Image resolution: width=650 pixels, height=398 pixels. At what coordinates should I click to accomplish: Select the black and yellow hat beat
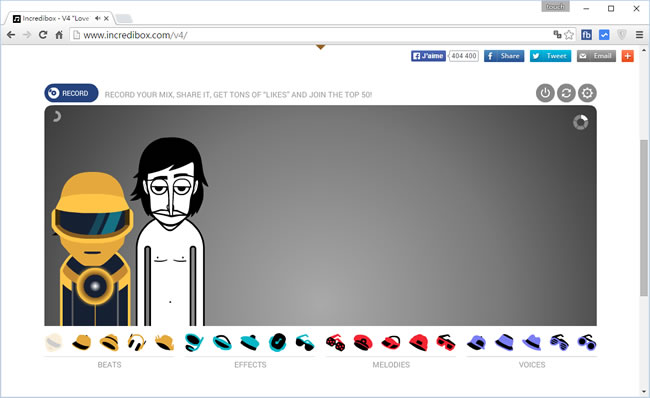pyautogui.click(x=82, y=342)
